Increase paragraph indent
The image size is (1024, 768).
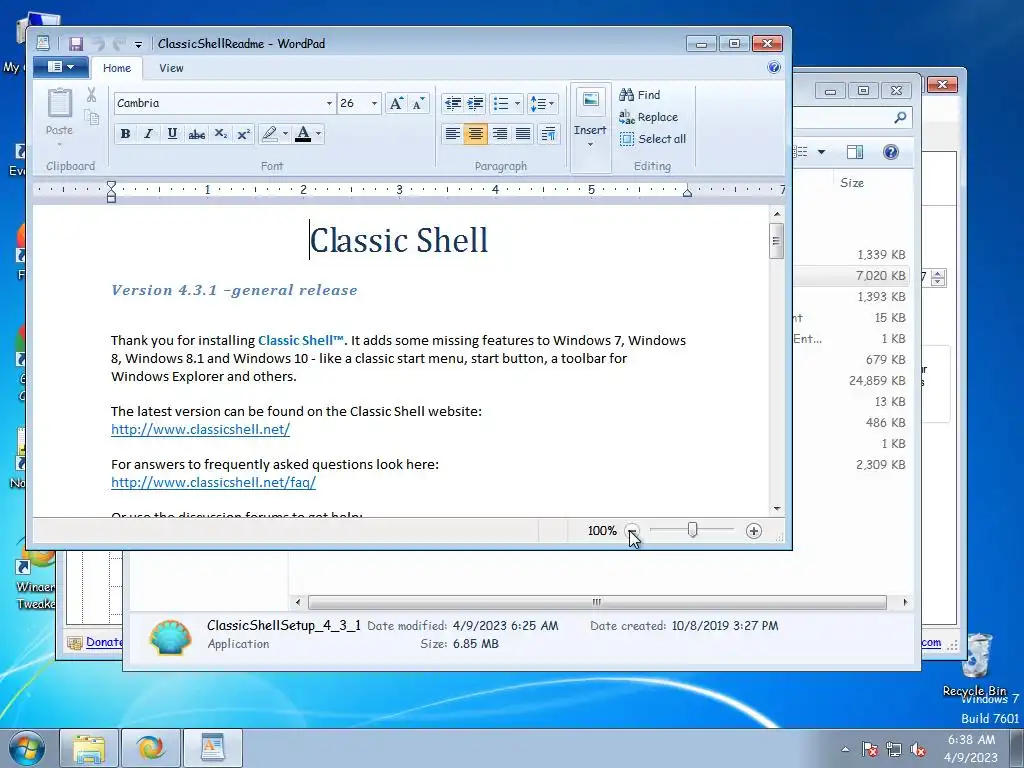475,103
